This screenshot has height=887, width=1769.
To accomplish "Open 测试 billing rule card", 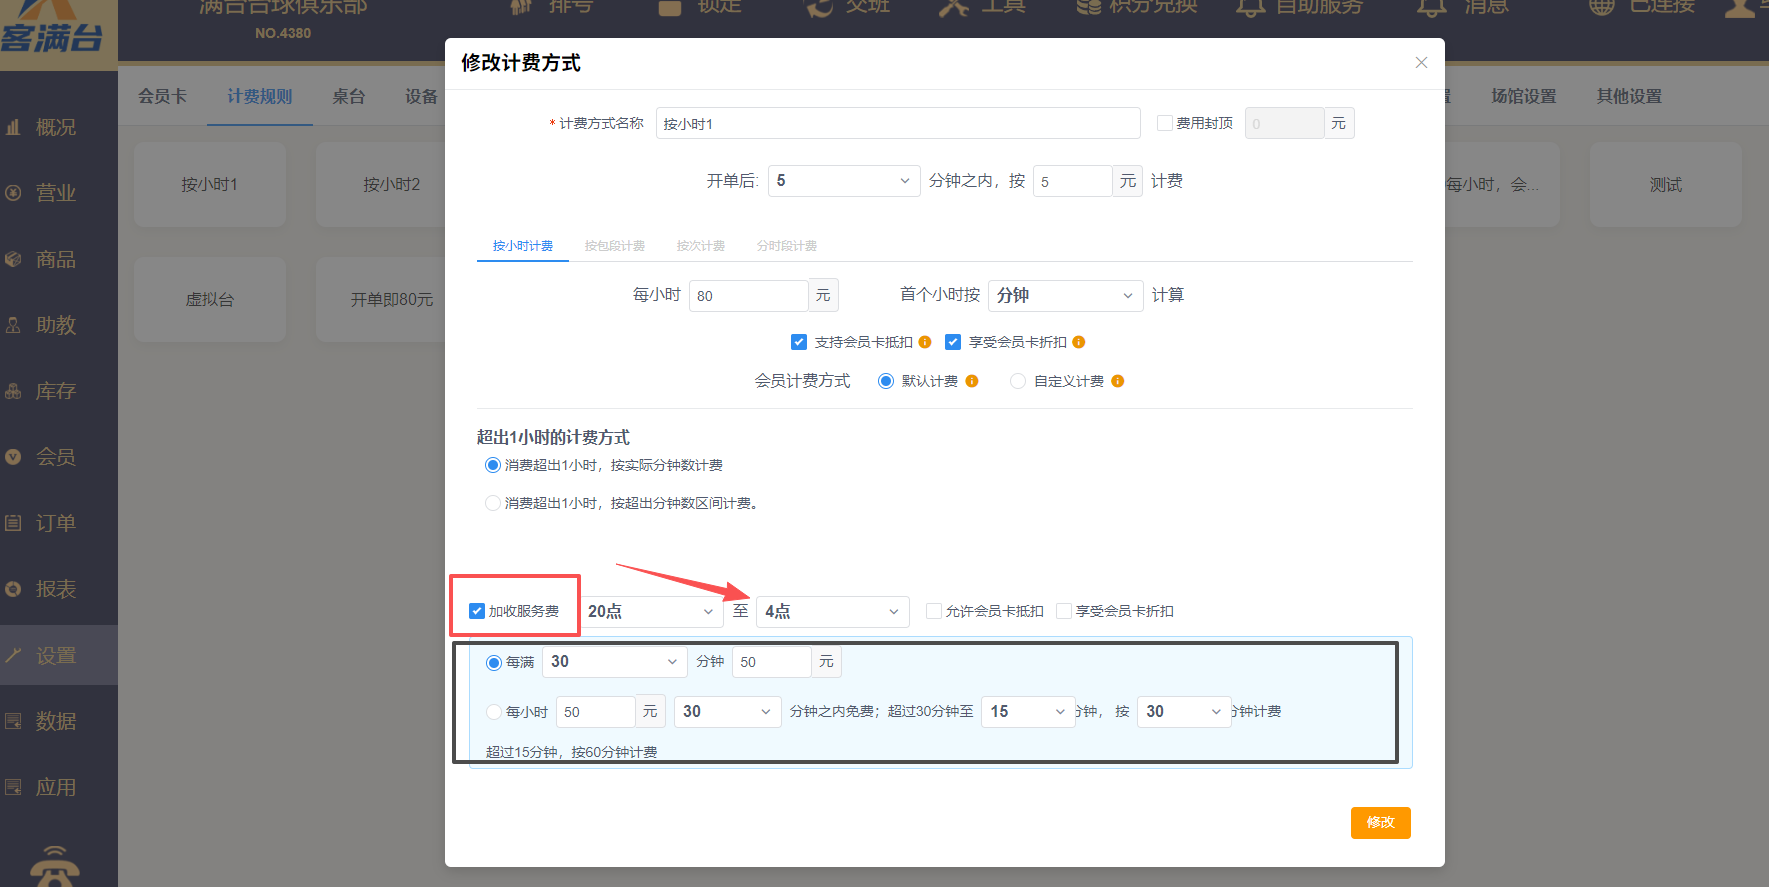I will point(1666,185).
